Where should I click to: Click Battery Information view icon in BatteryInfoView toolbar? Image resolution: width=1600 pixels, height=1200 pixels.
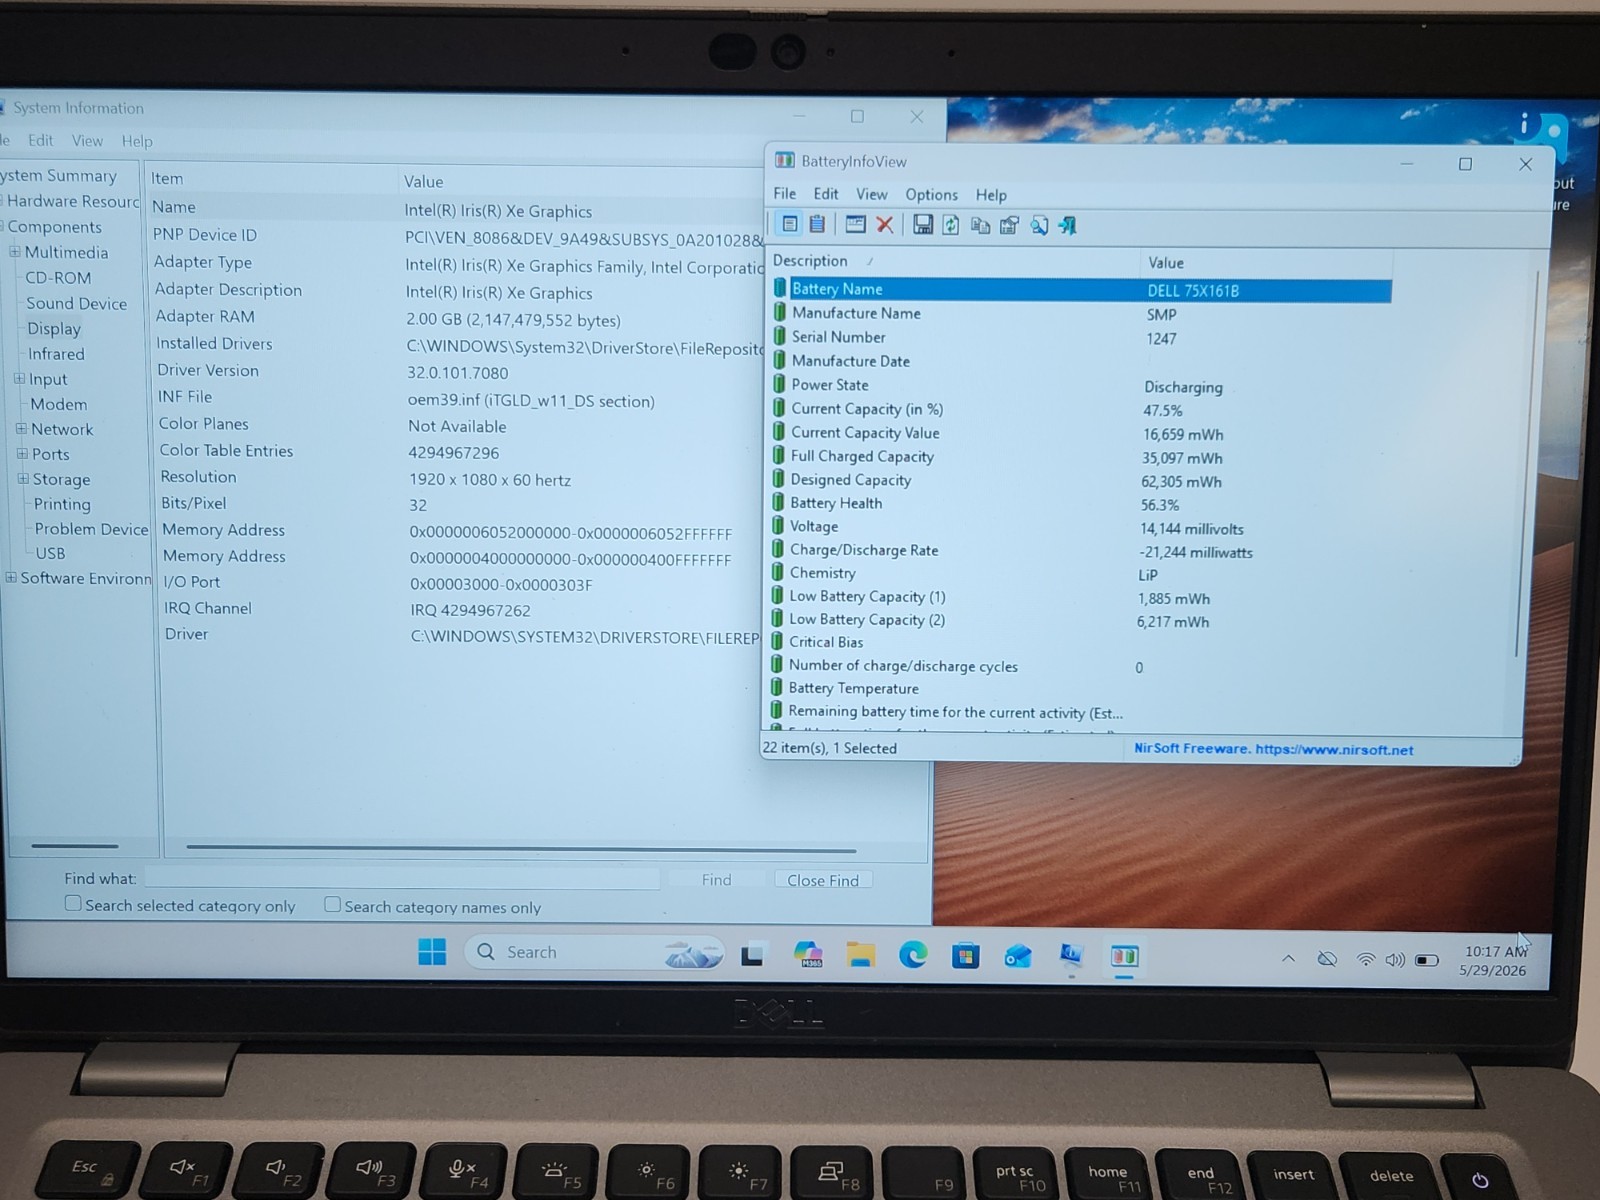(789, 224)
